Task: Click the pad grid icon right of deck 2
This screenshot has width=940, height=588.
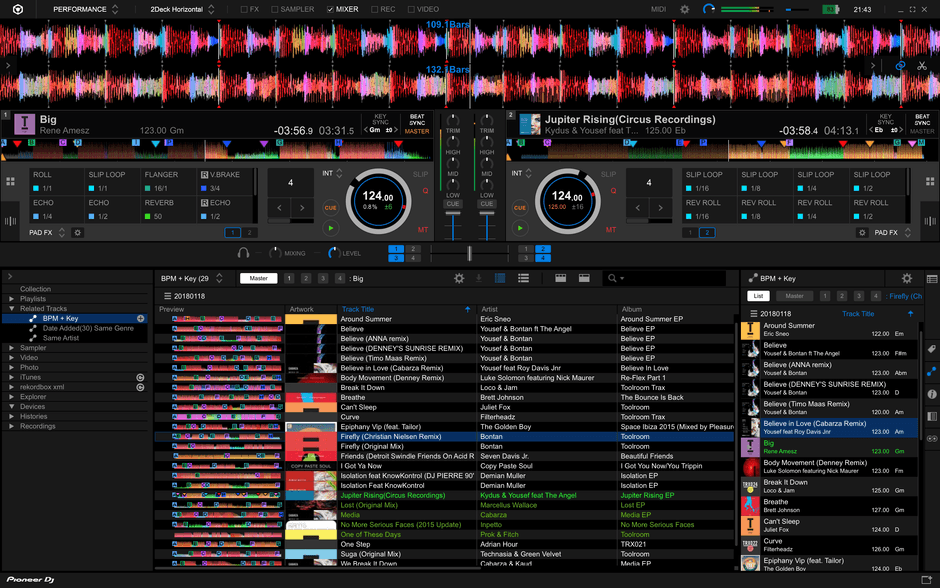Action: pos(930,181)
